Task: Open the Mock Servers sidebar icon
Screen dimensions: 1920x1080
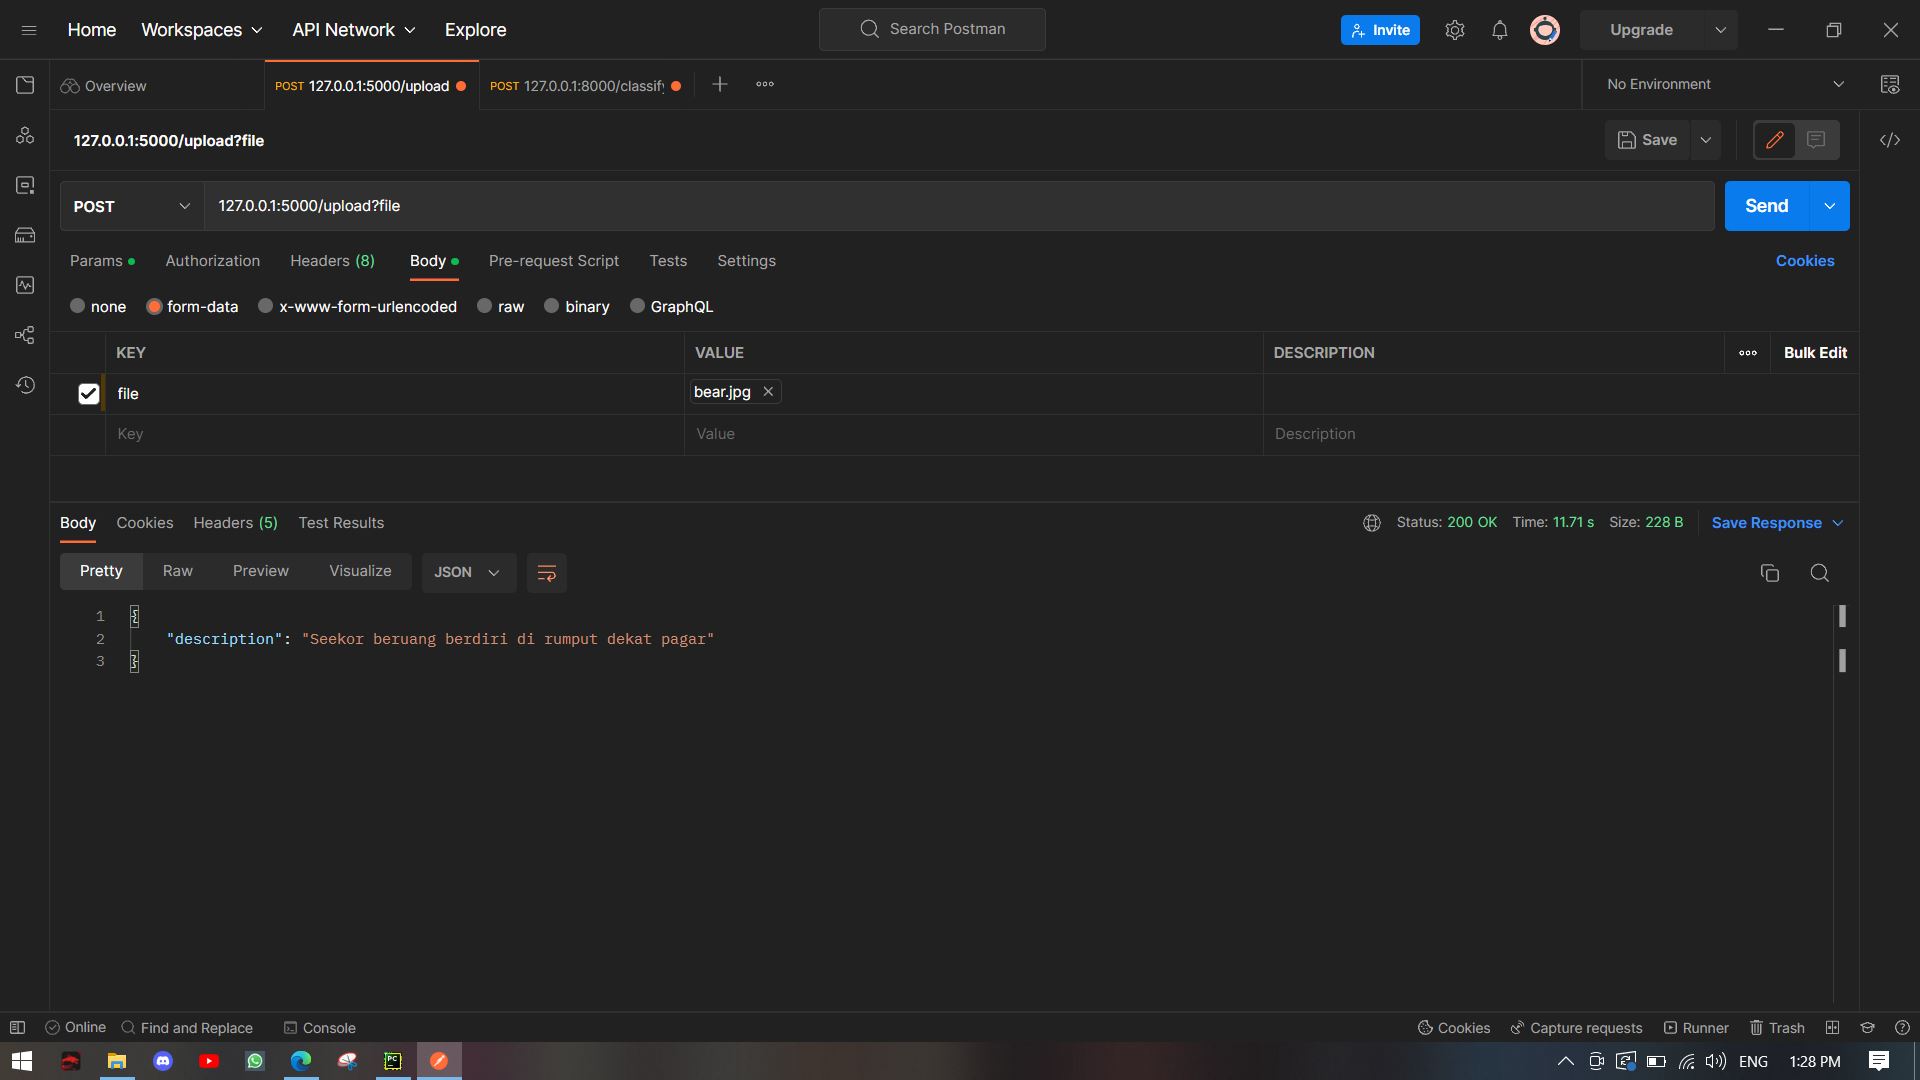Action: tap(25, 235)
